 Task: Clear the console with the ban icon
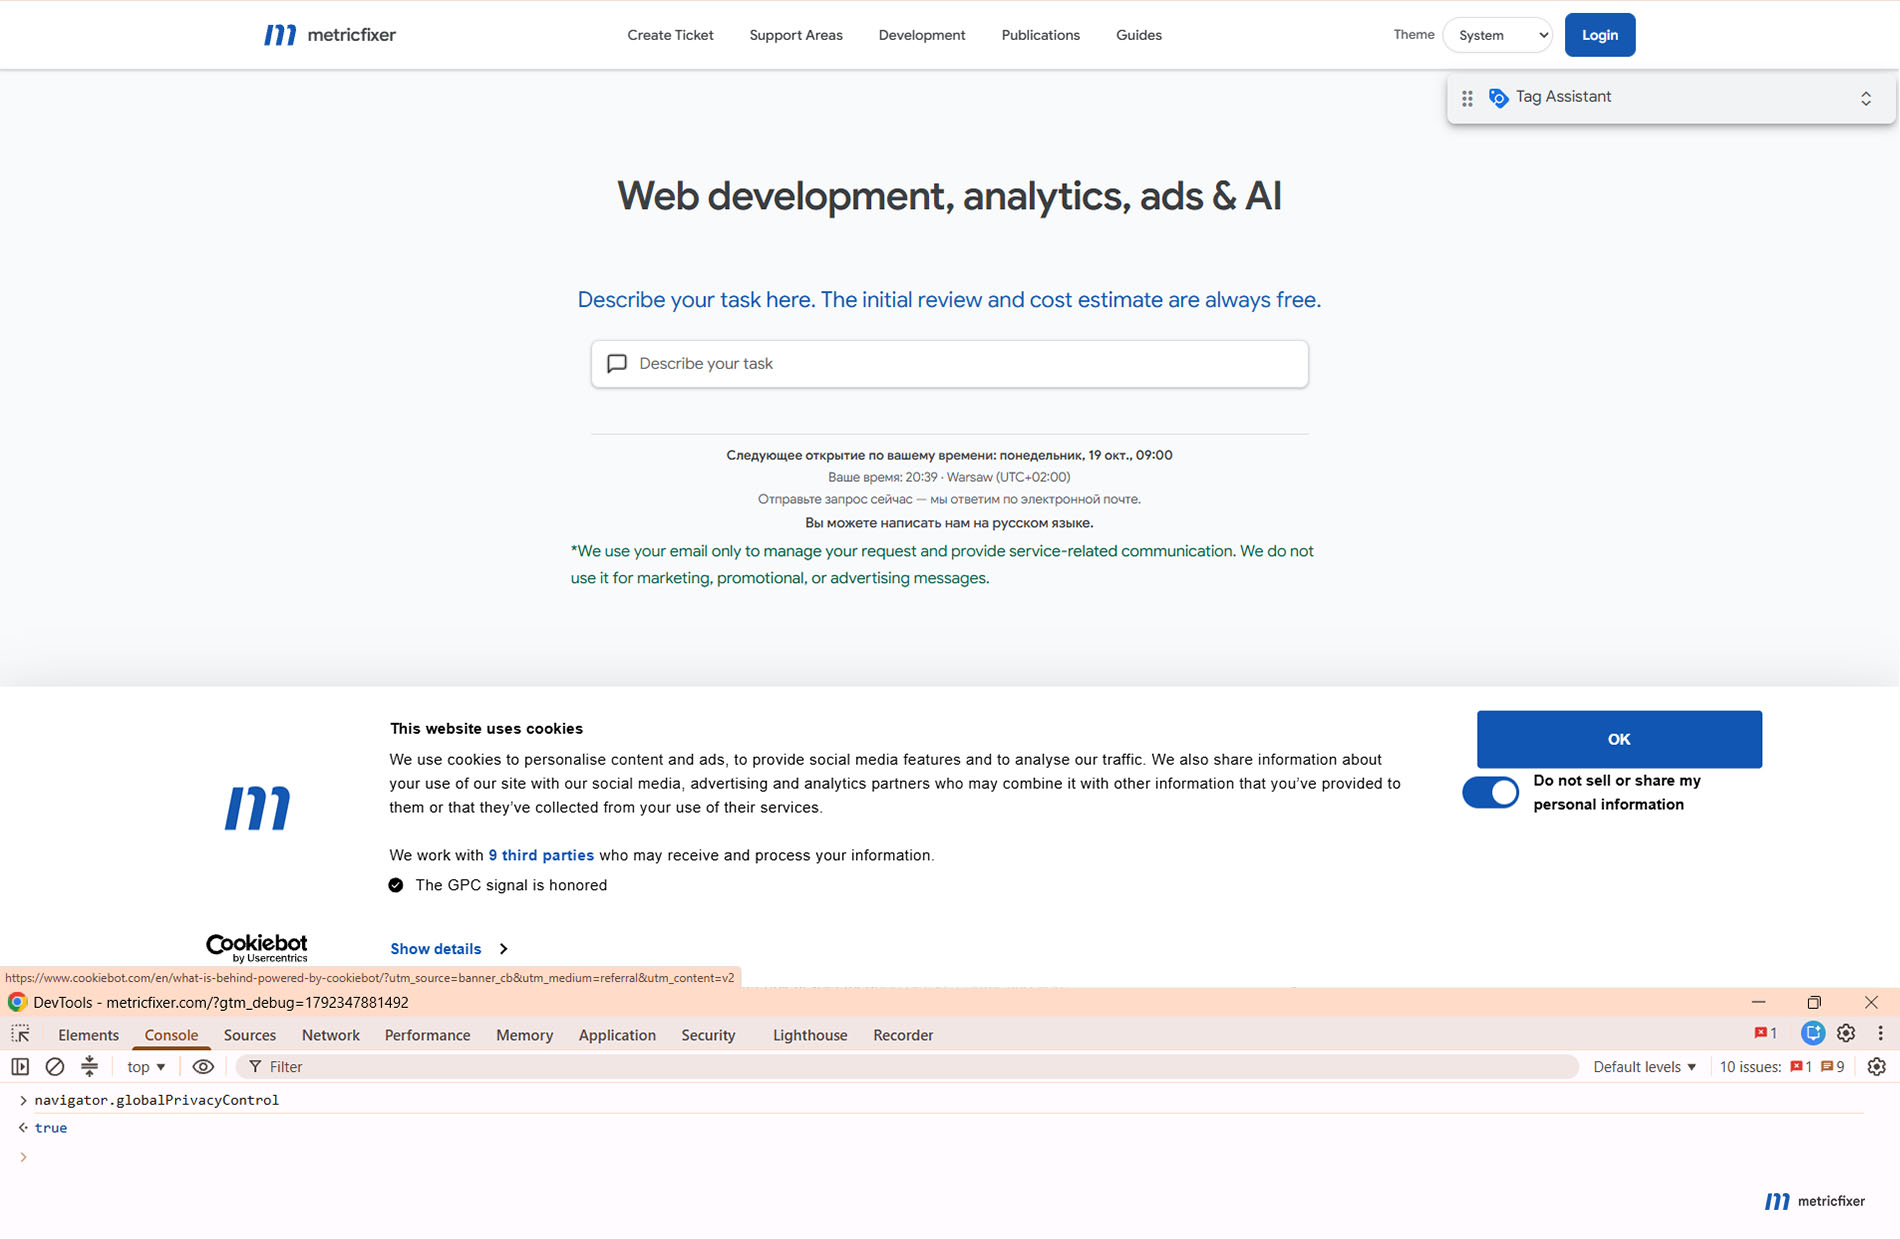(55, 1067)
